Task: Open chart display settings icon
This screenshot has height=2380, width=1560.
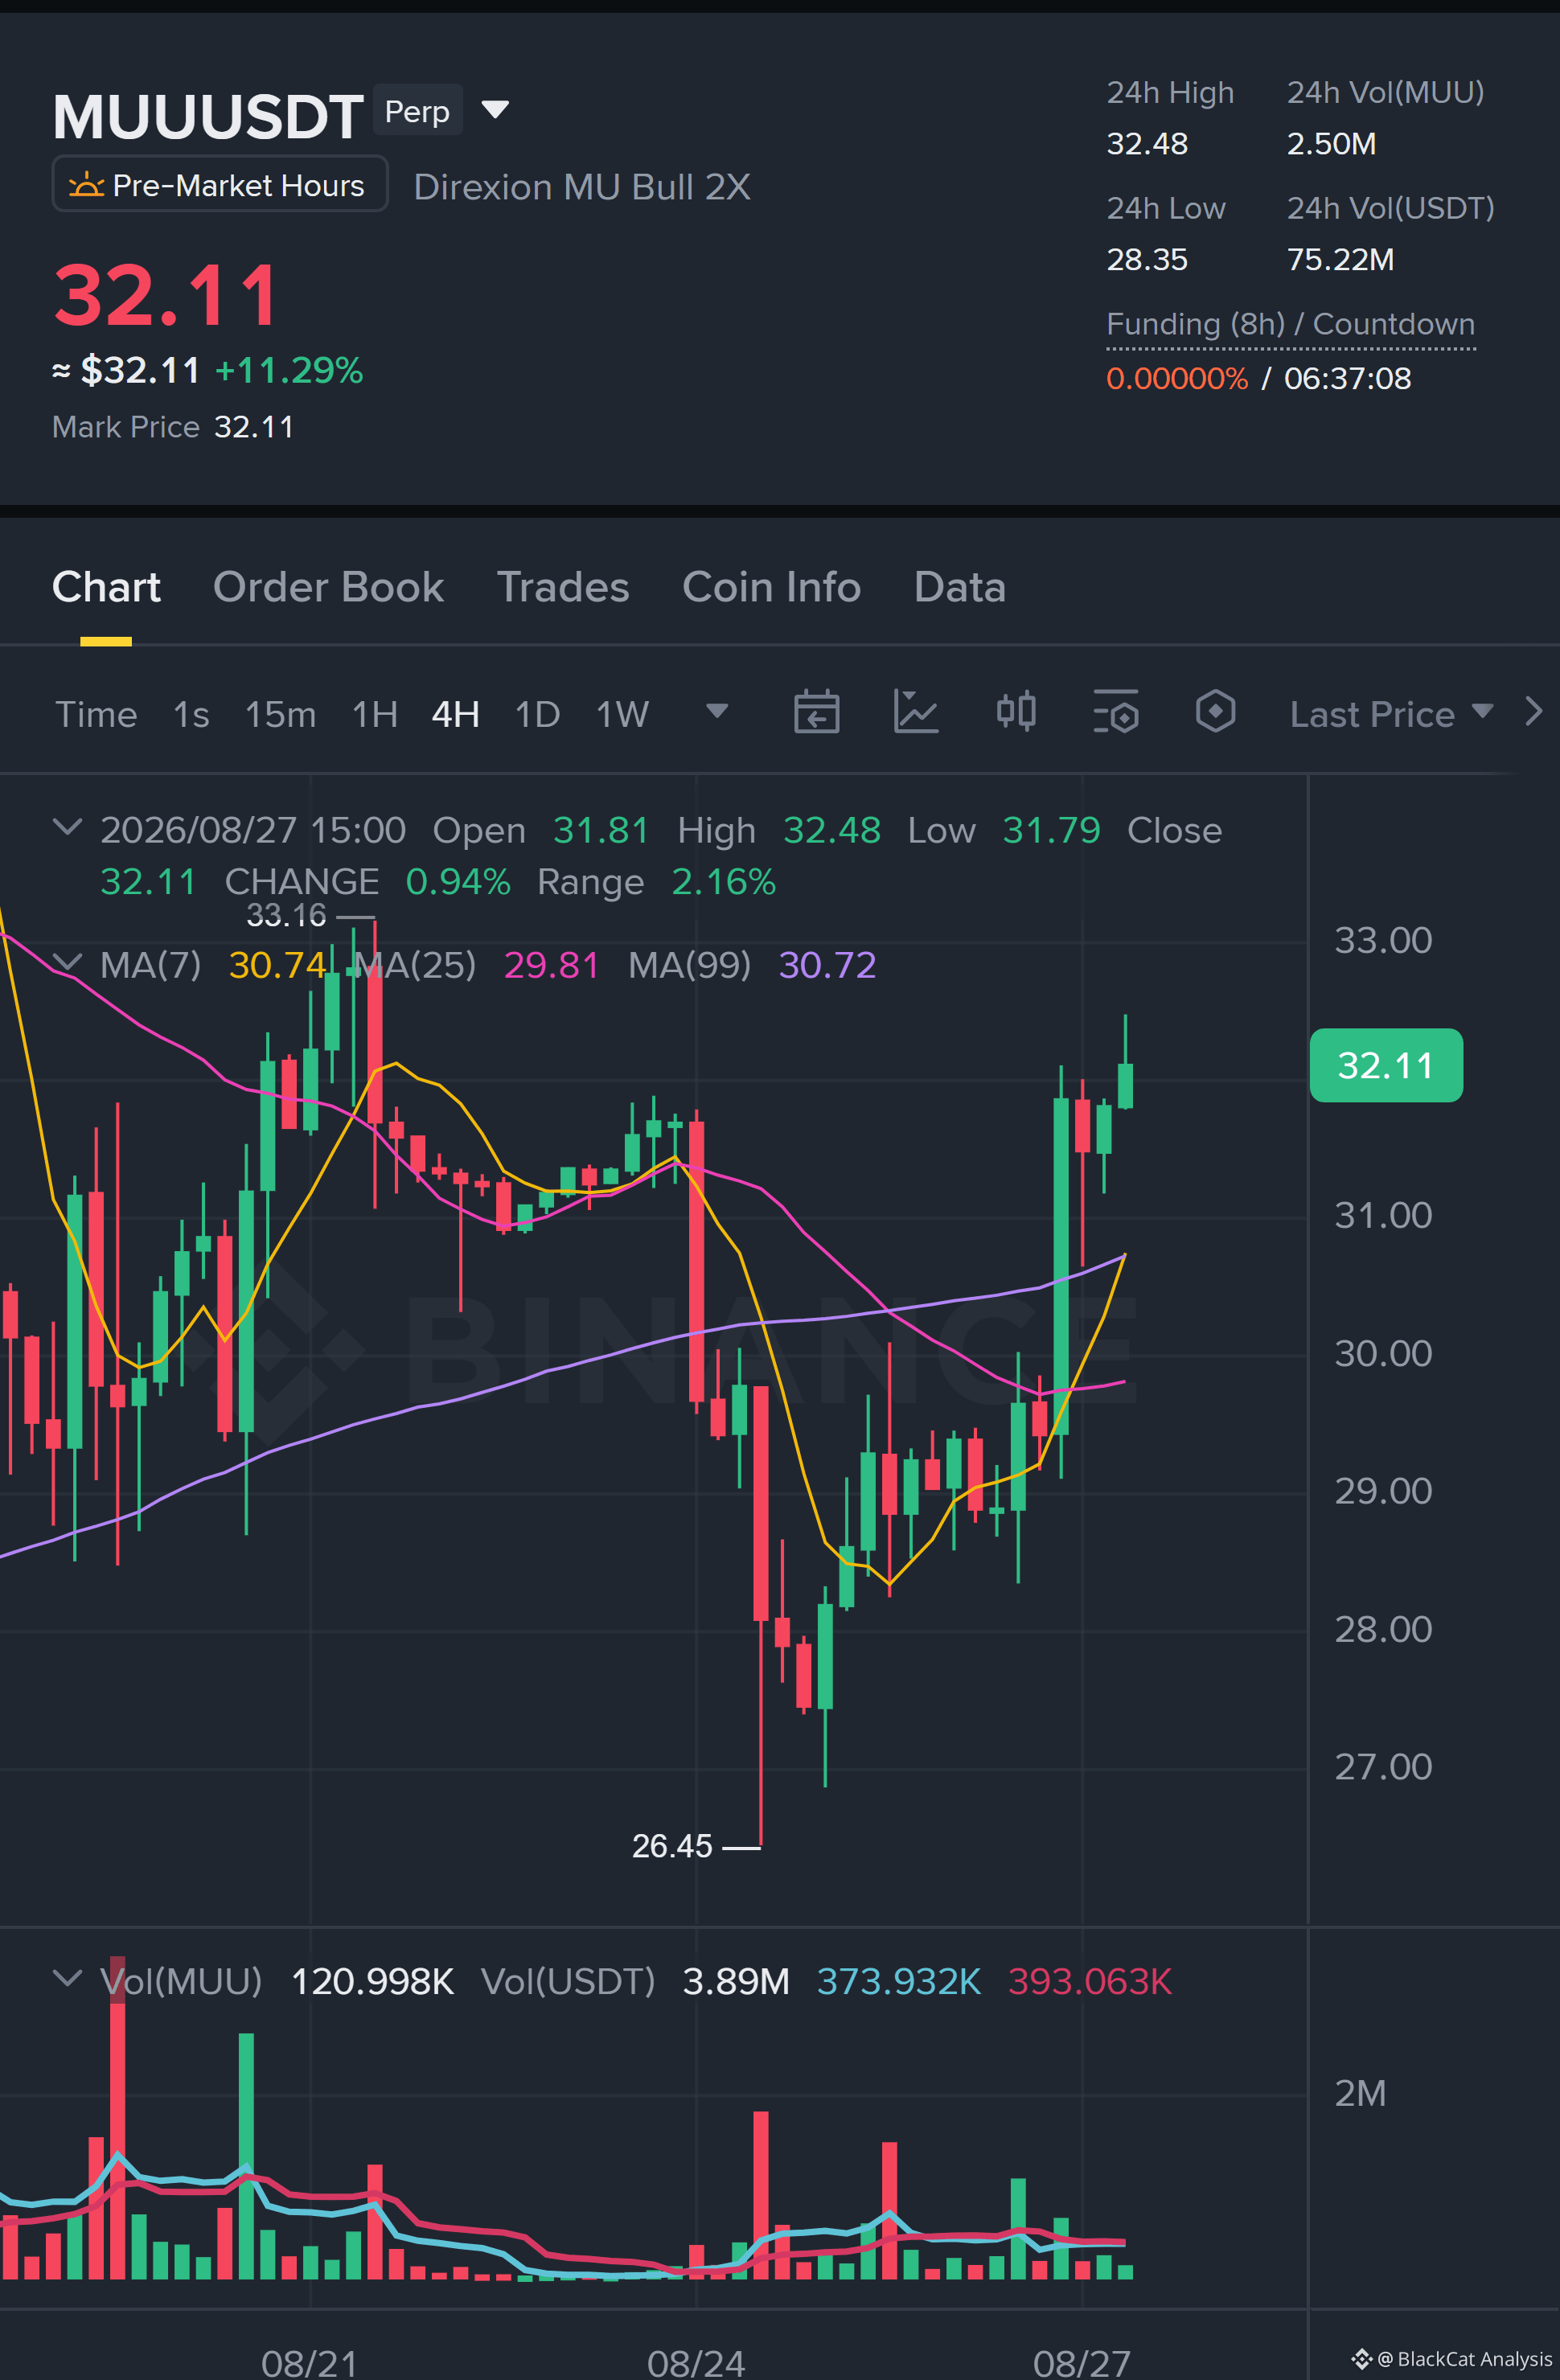Action: pyautogui.click(x=1116, y=712)
